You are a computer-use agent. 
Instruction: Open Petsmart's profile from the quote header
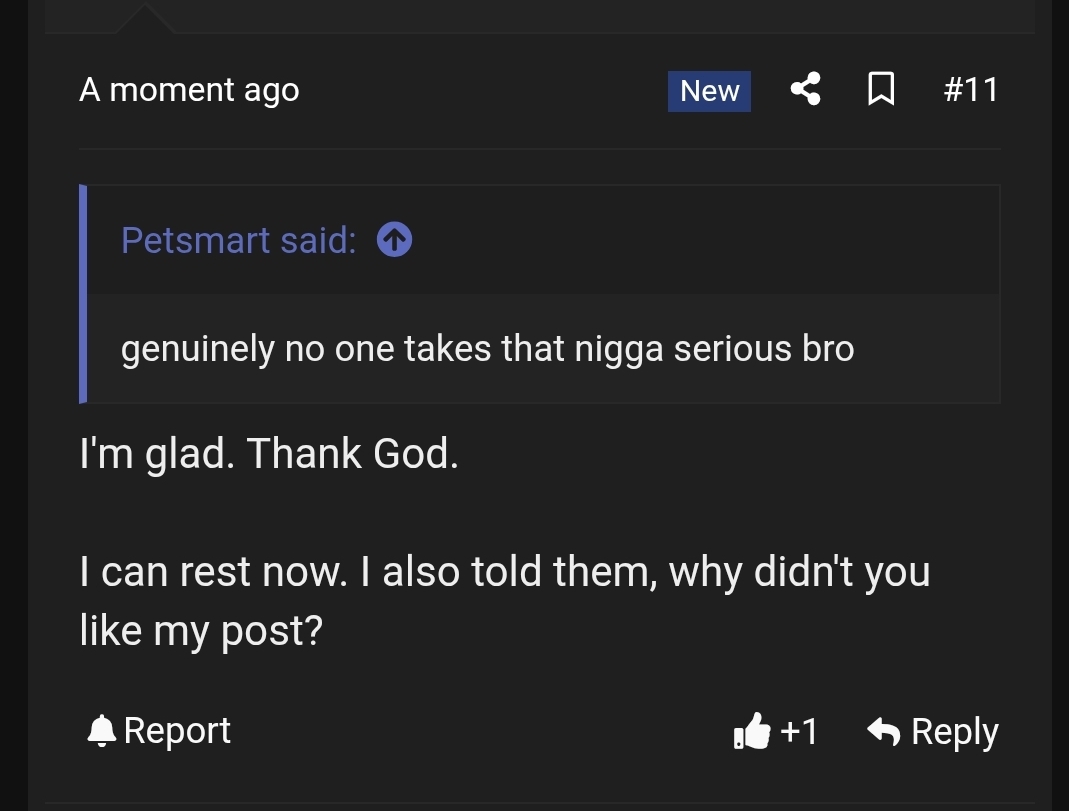238,239
